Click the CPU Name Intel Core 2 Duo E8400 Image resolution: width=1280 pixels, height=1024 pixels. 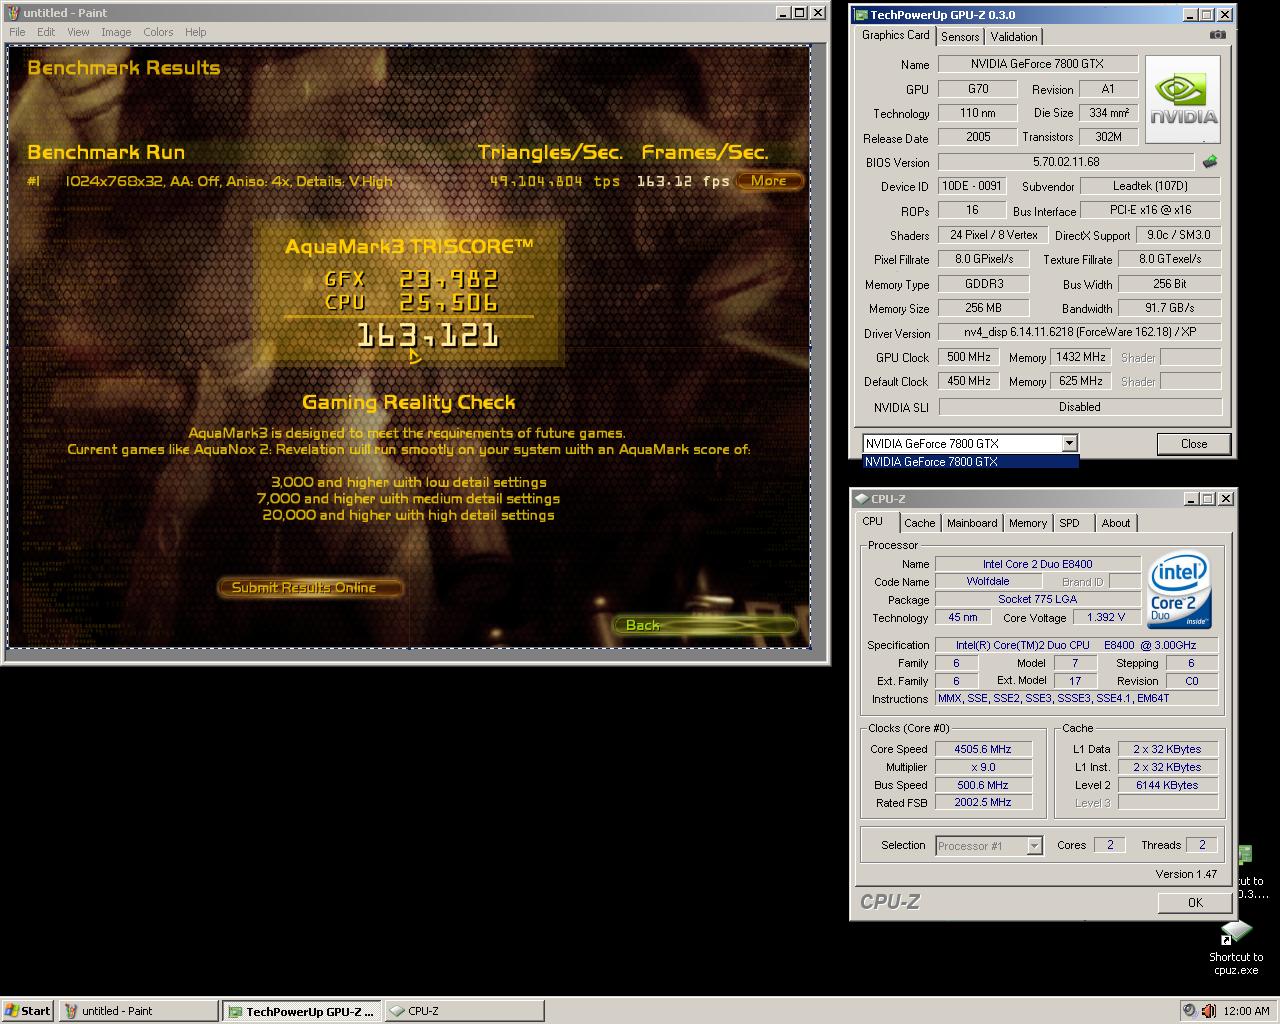(x=1038, y=564)
